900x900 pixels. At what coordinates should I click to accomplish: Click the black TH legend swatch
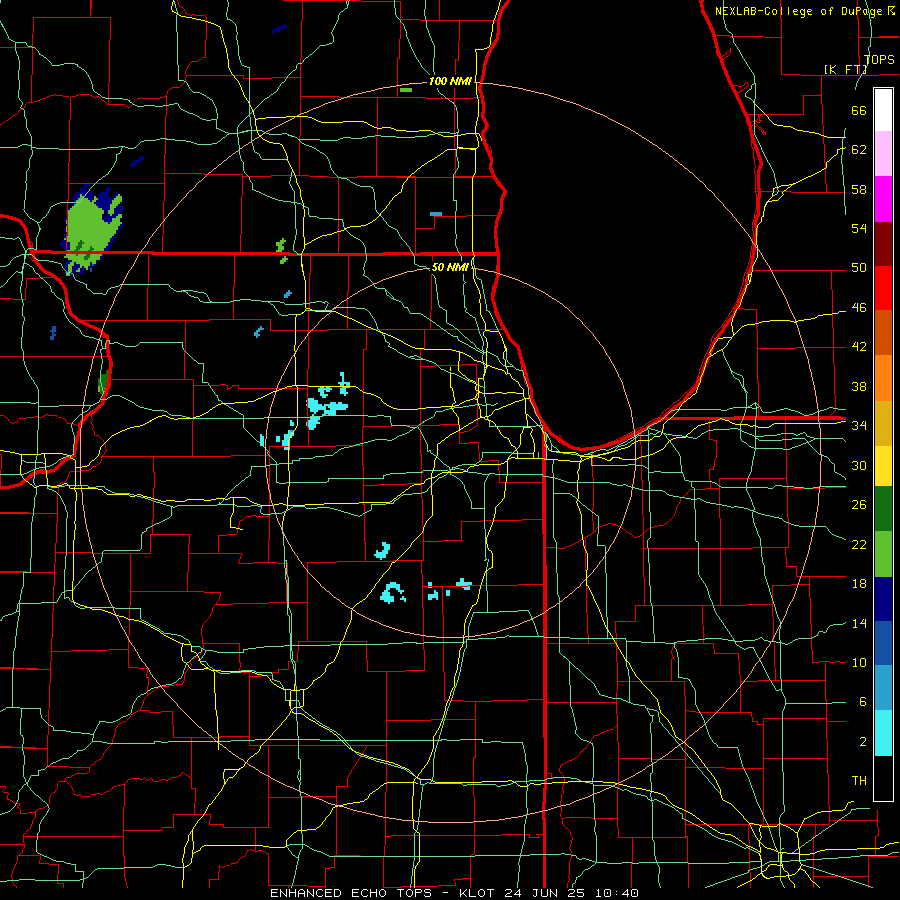pyautogui.click(x=883, y=778)
